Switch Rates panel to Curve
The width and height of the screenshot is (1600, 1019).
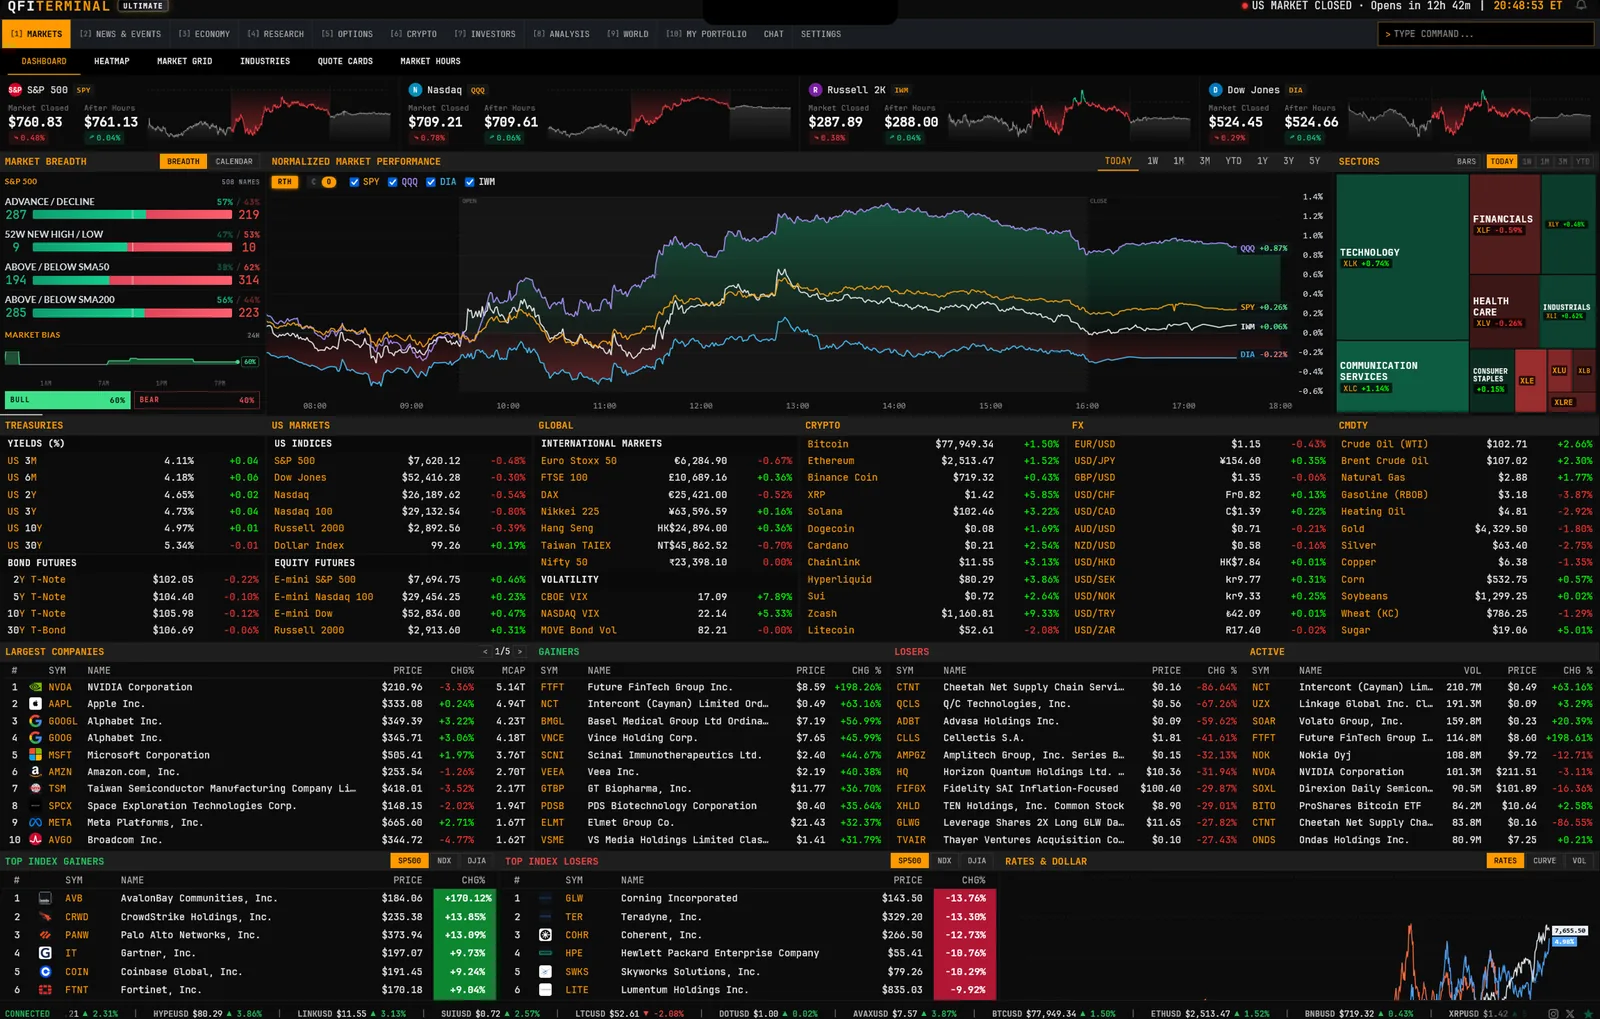[1545, 861]
